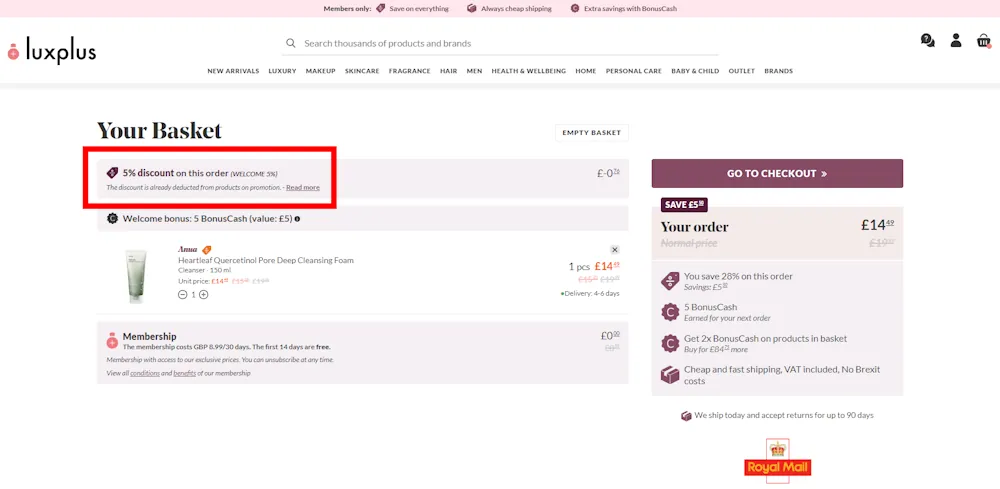
Task: Open the HAIR menu
Action: pyautogui.click(x=448, y=71)
